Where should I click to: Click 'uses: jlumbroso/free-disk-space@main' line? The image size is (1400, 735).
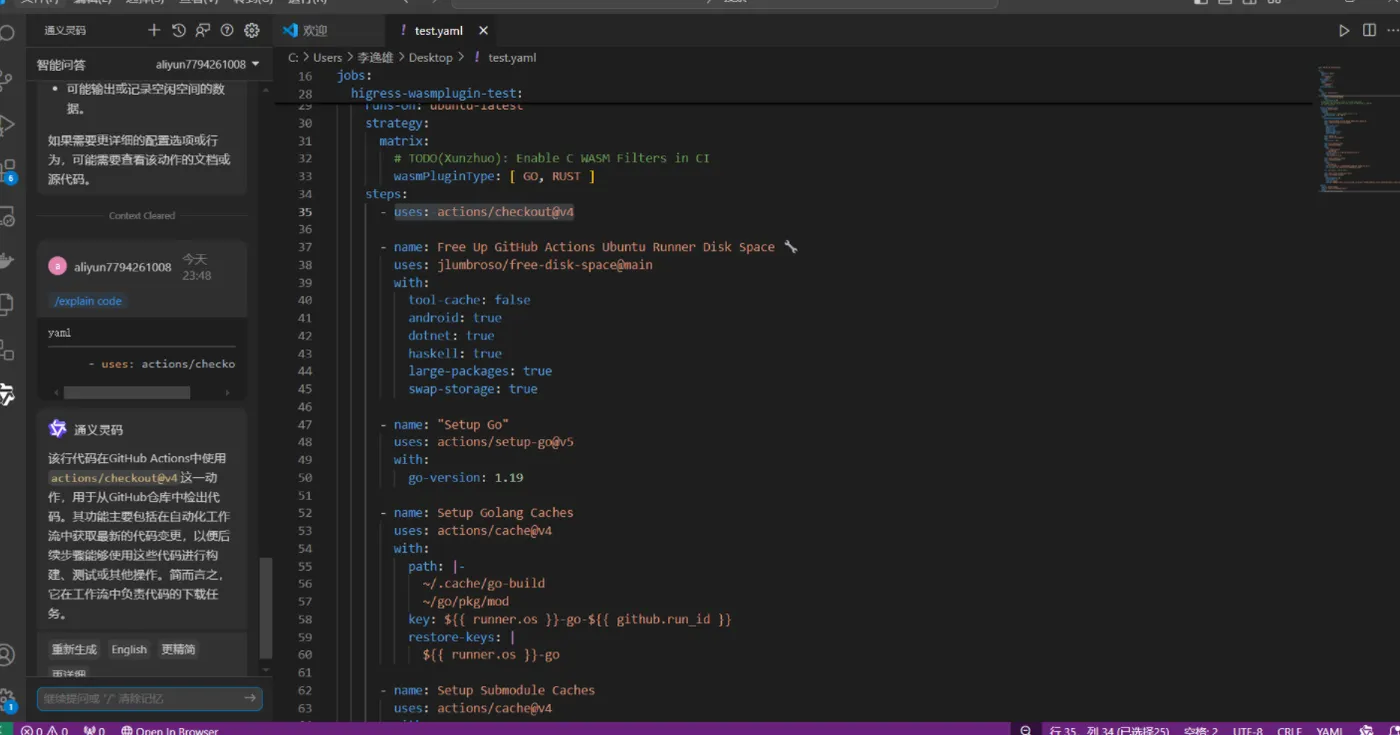click(x=523, y=265)
